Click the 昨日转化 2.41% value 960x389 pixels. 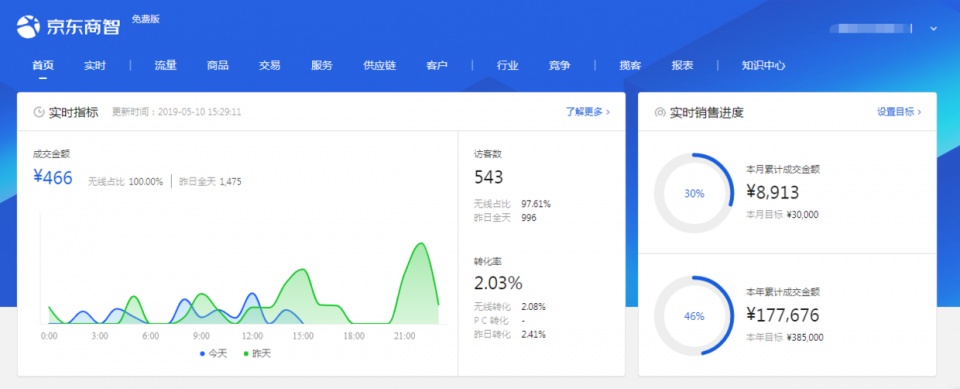509,334
